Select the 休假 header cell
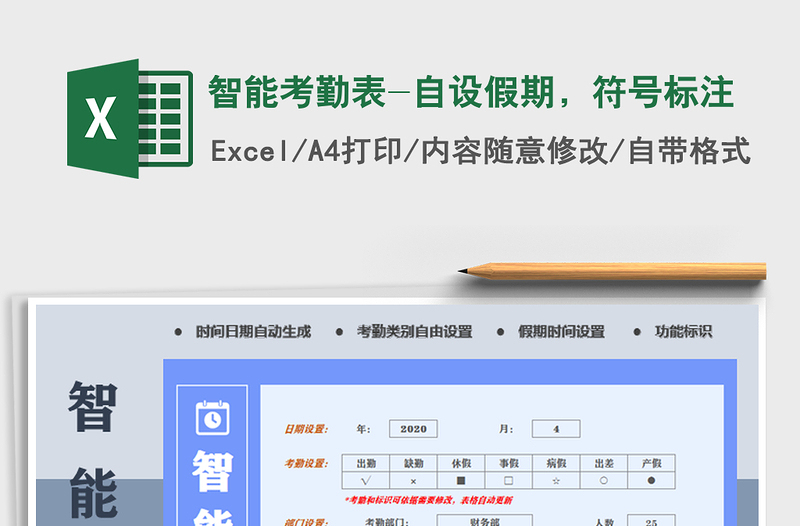Image resolution: width=800 pixels, height=526 pixels. click(461, 463)
